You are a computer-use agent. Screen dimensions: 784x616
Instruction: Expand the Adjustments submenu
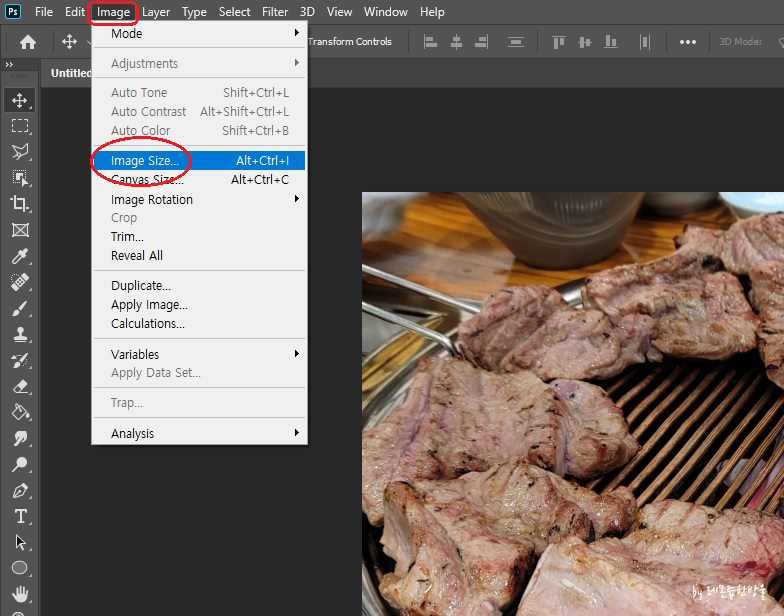pyautogui.click(x=200, y=64)
